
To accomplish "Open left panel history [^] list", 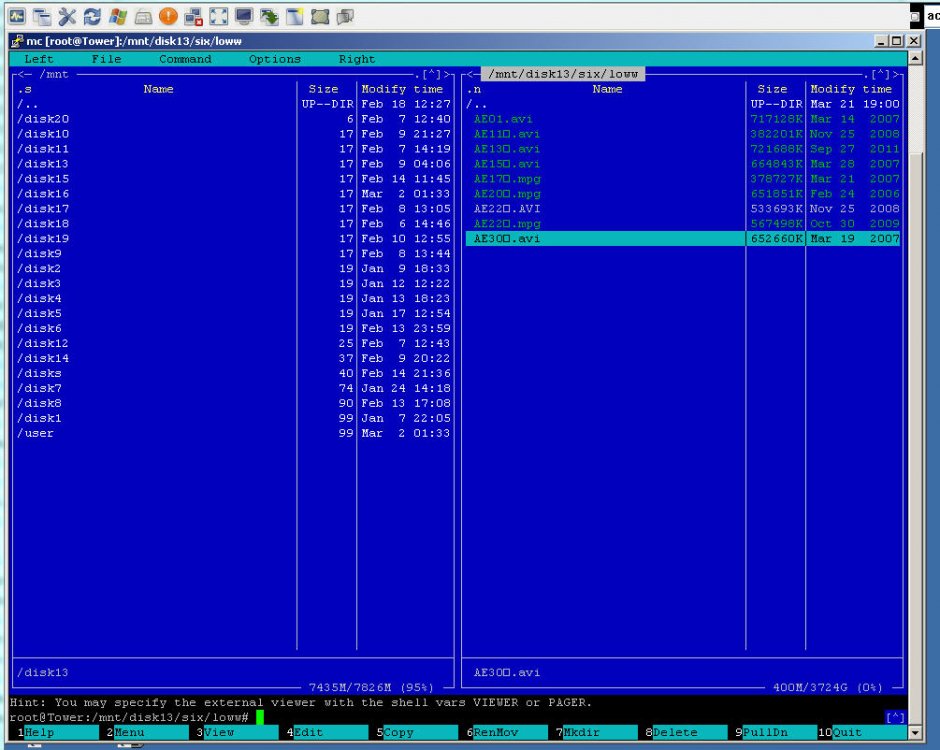I will tap(432, 74).
